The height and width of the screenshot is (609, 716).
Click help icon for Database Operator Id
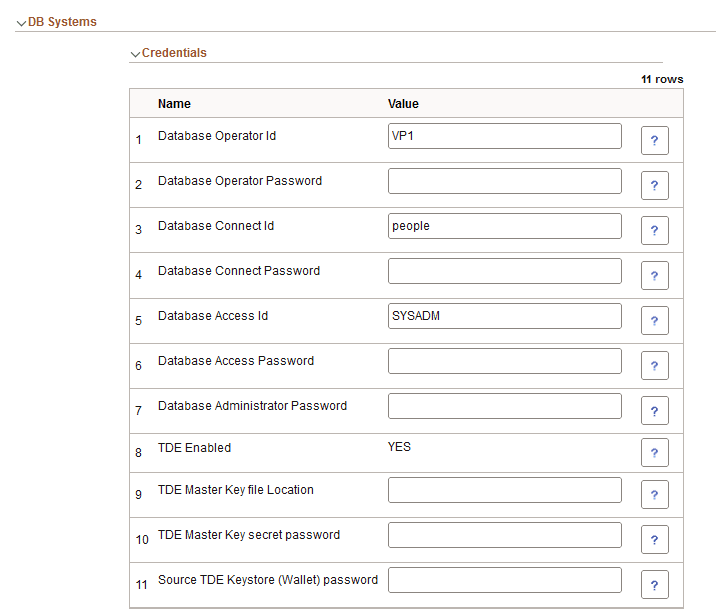(654, 141)
